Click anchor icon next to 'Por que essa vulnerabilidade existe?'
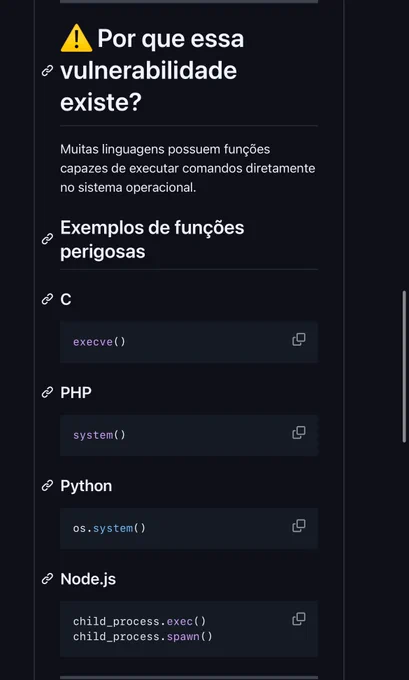 47,71
